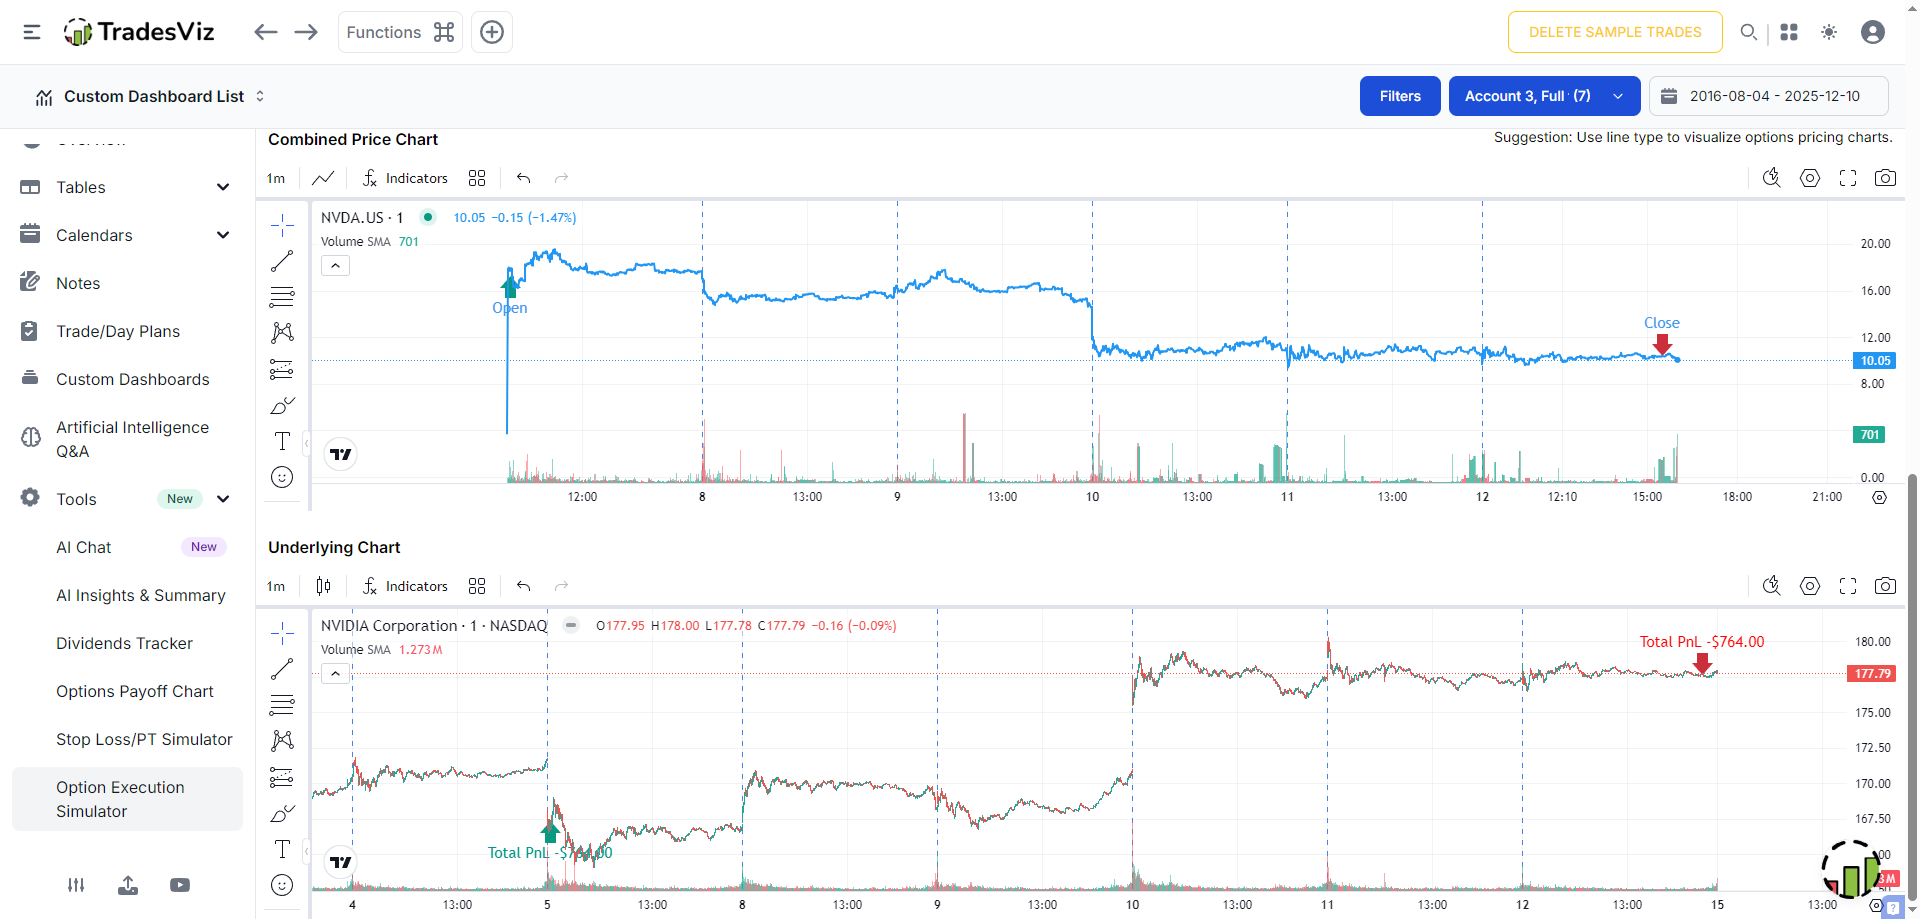The image size is (1920, 919).
Task: Open Underlying Chart settings hexagon icon
Action: click(1810, 586)
